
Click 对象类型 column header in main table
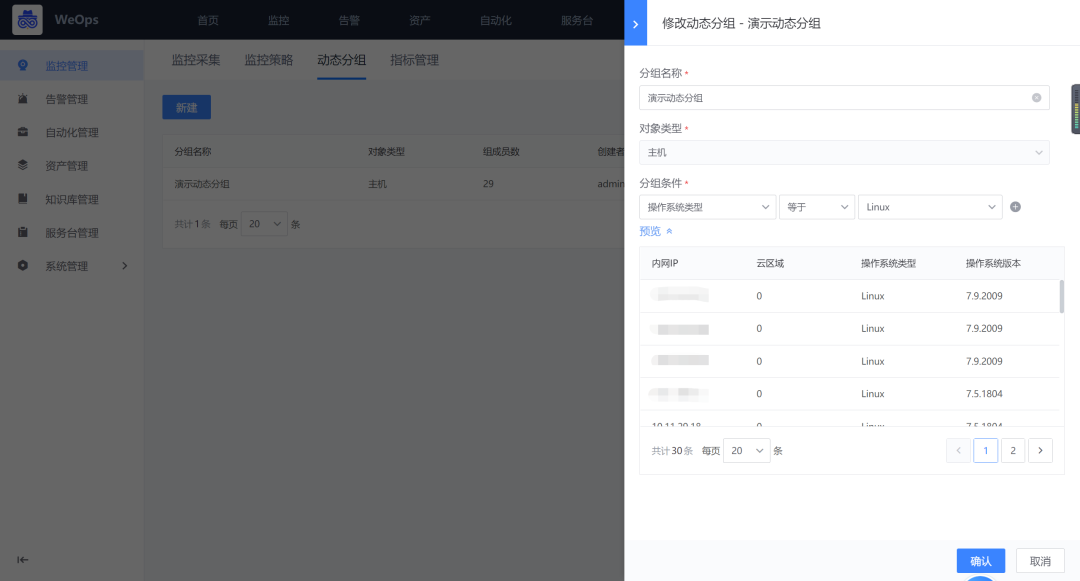point(386,151)
